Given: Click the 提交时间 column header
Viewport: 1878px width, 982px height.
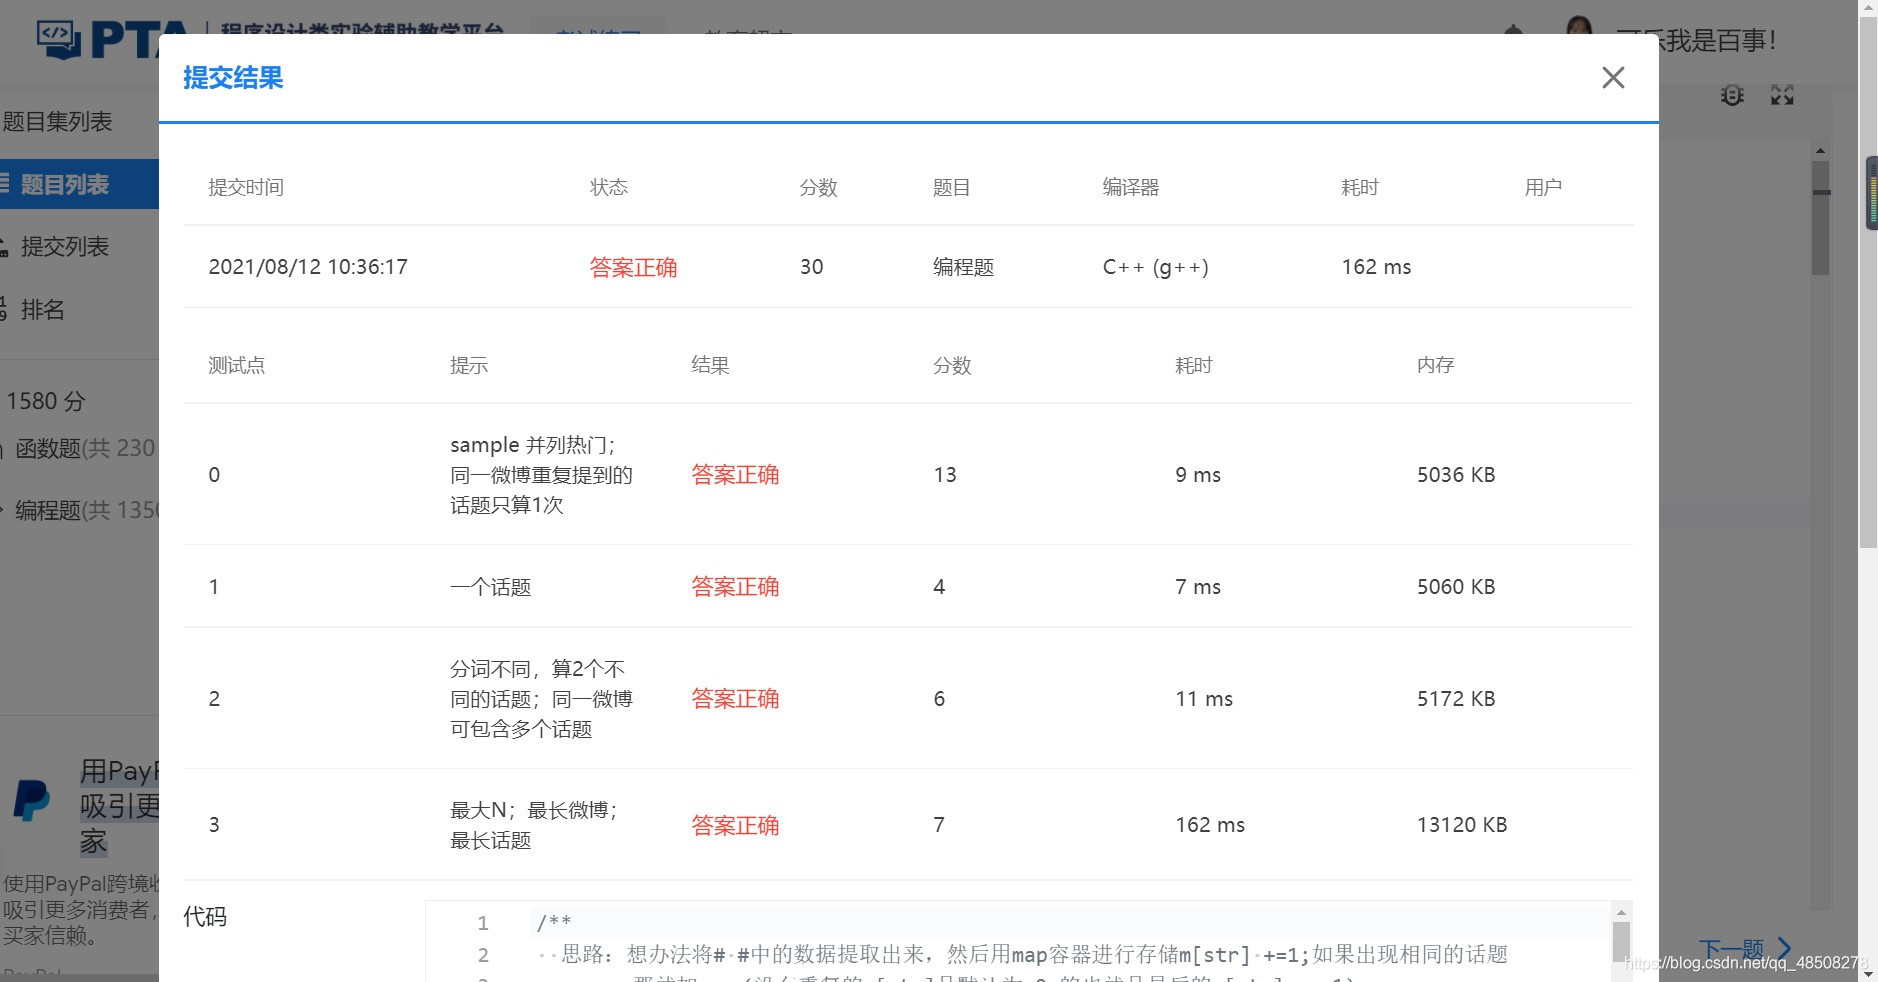Looking at the screenshot, I should (246, 186).
